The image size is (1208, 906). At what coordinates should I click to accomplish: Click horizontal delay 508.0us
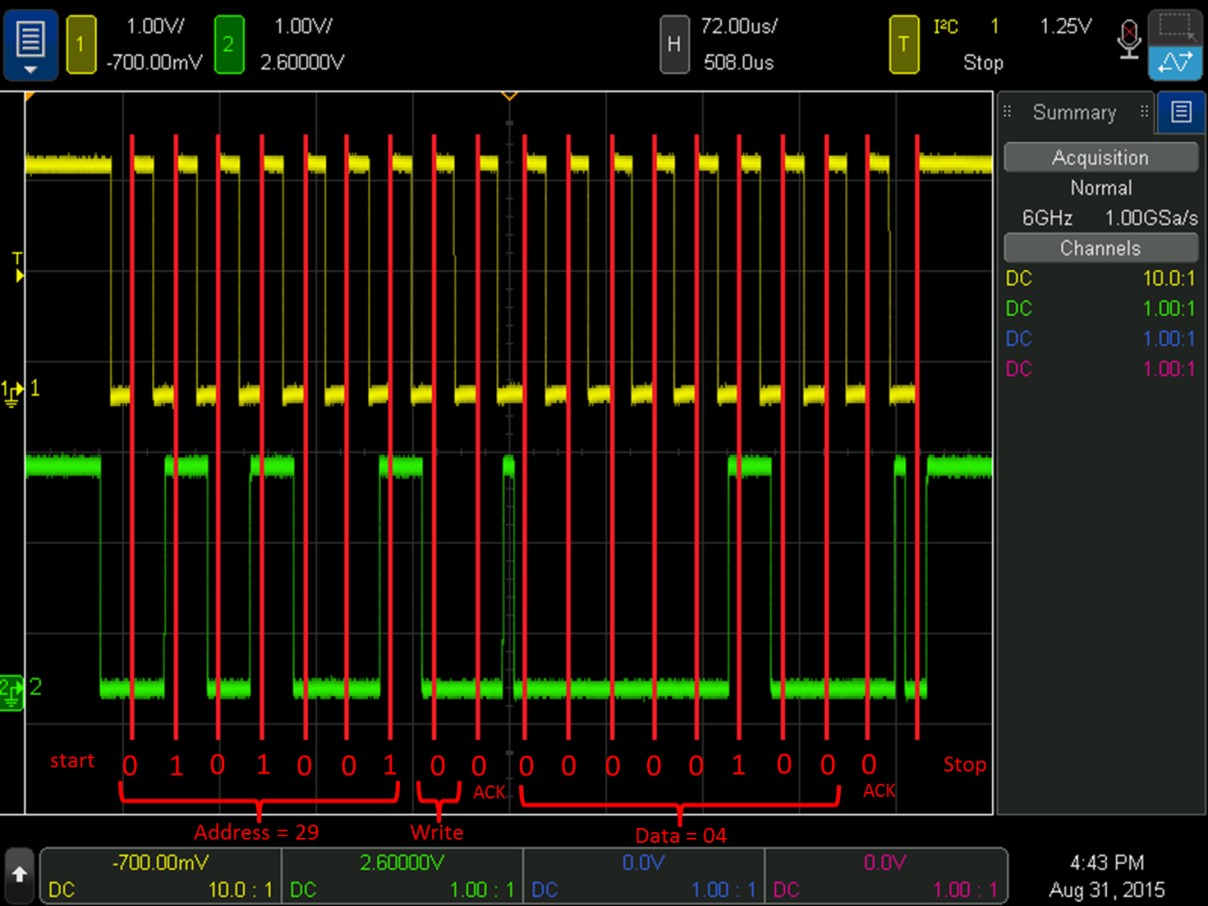[739, 62]
